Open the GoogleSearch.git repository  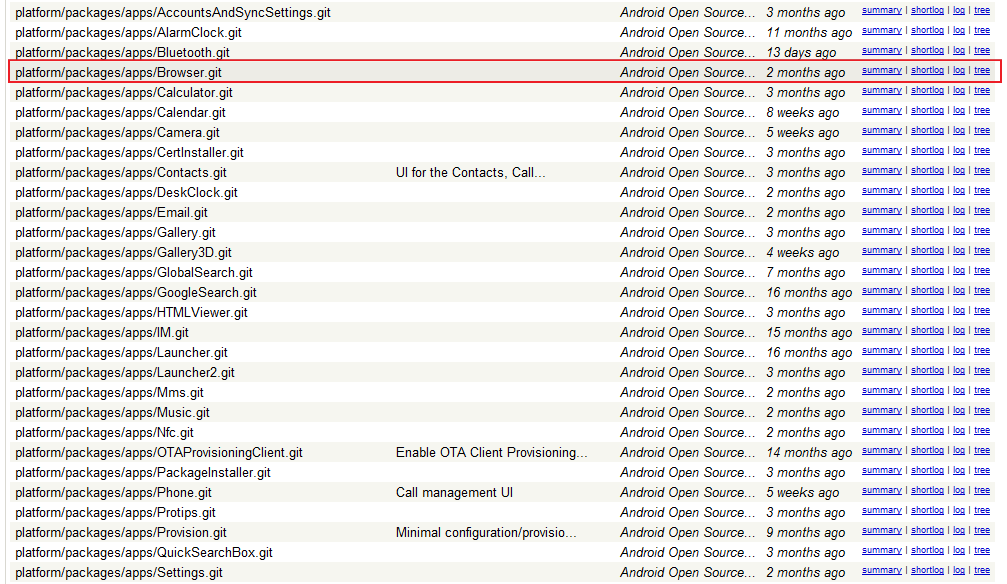click(136, 292)
